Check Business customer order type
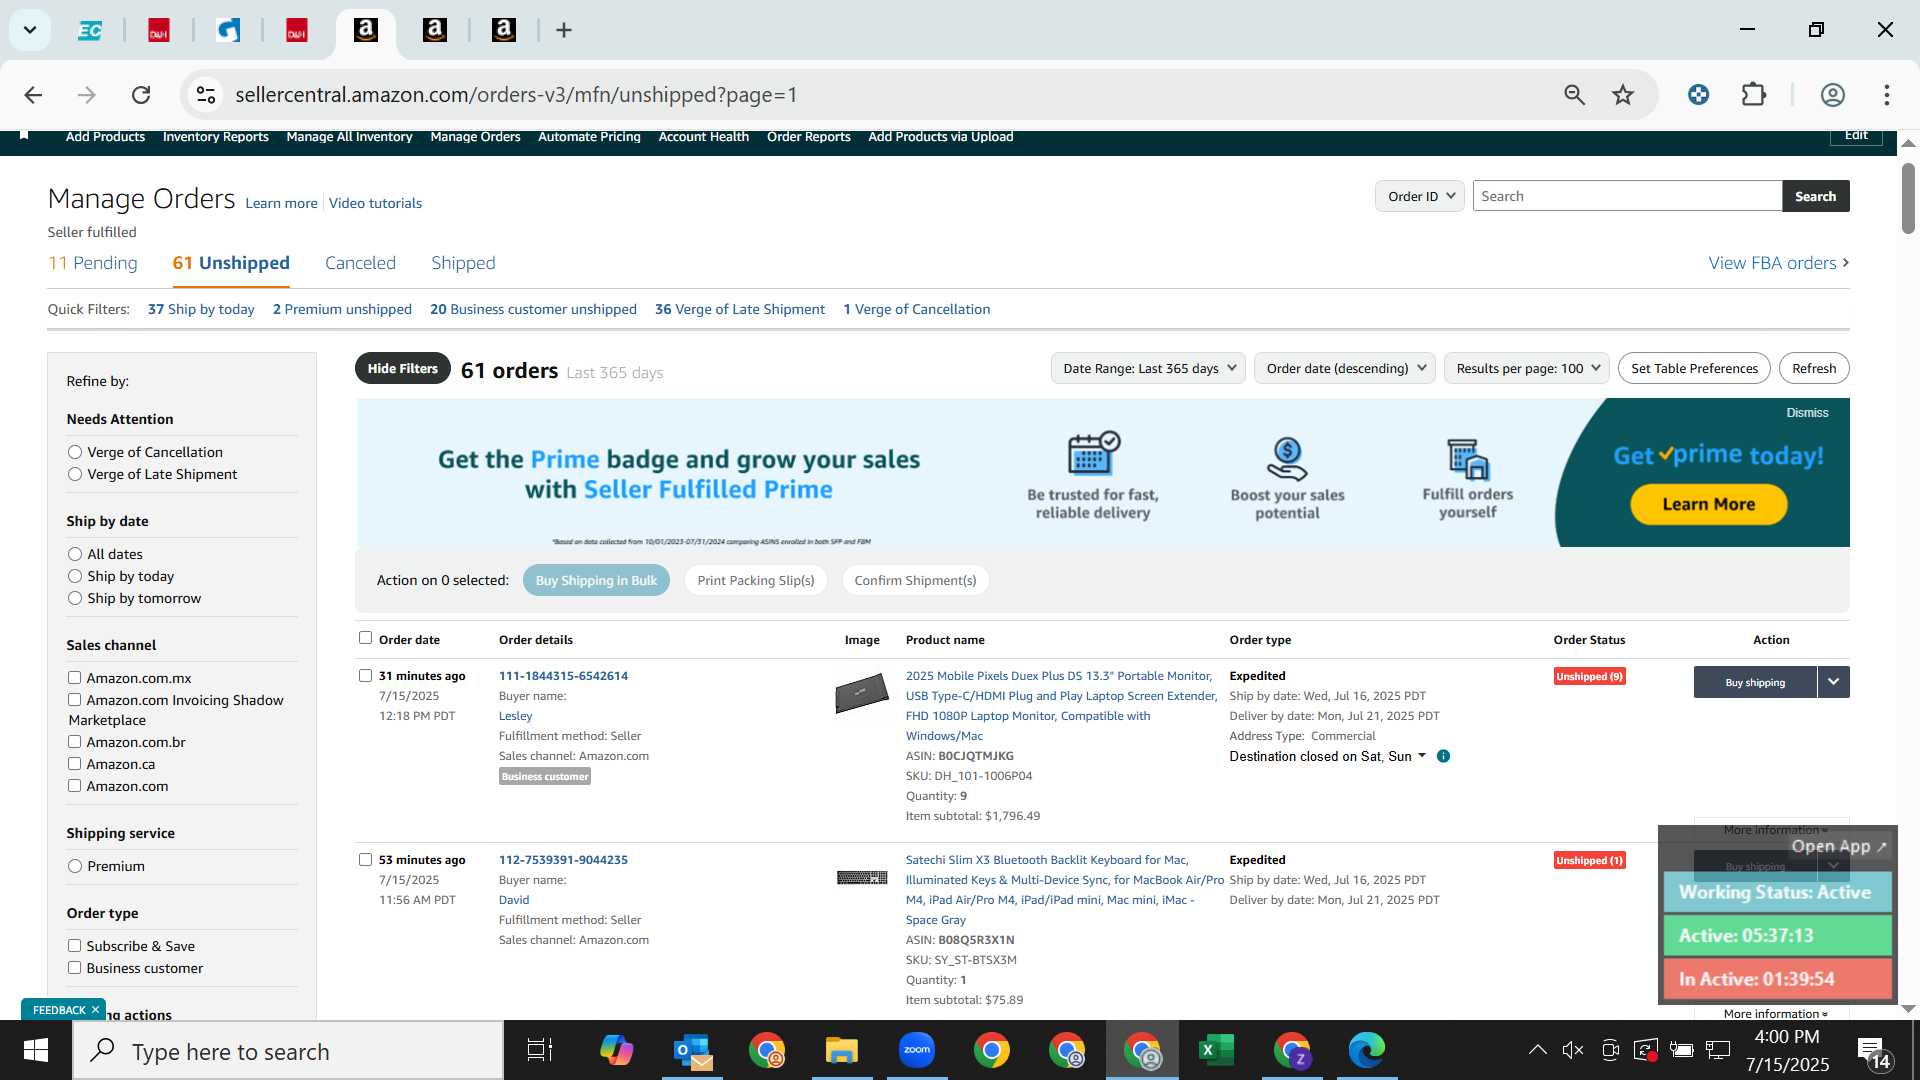 [74, 968]
